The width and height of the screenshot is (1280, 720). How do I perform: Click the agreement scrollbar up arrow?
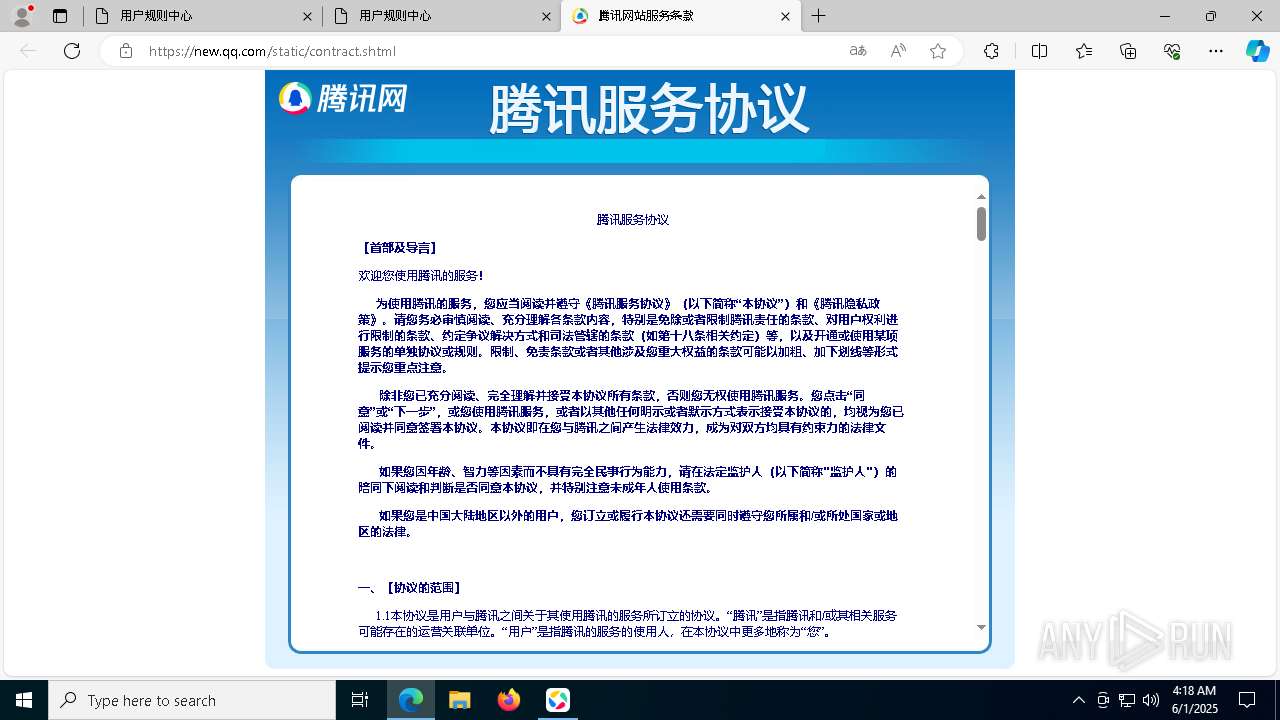point(981,197)
